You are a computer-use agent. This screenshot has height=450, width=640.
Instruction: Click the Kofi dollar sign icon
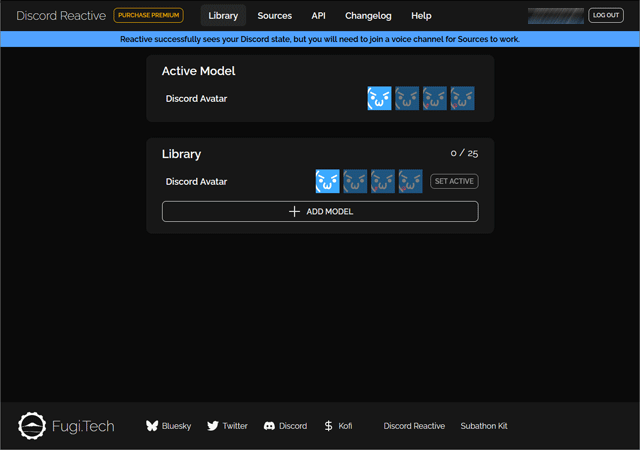[x=328, y=426]
